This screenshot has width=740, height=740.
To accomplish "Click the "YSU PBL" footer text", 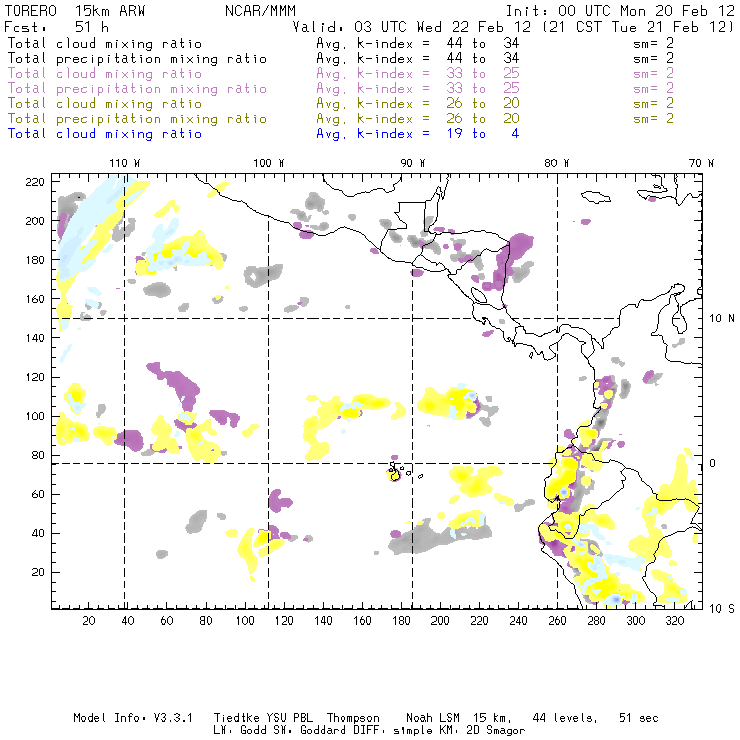I will coord(289,718).
